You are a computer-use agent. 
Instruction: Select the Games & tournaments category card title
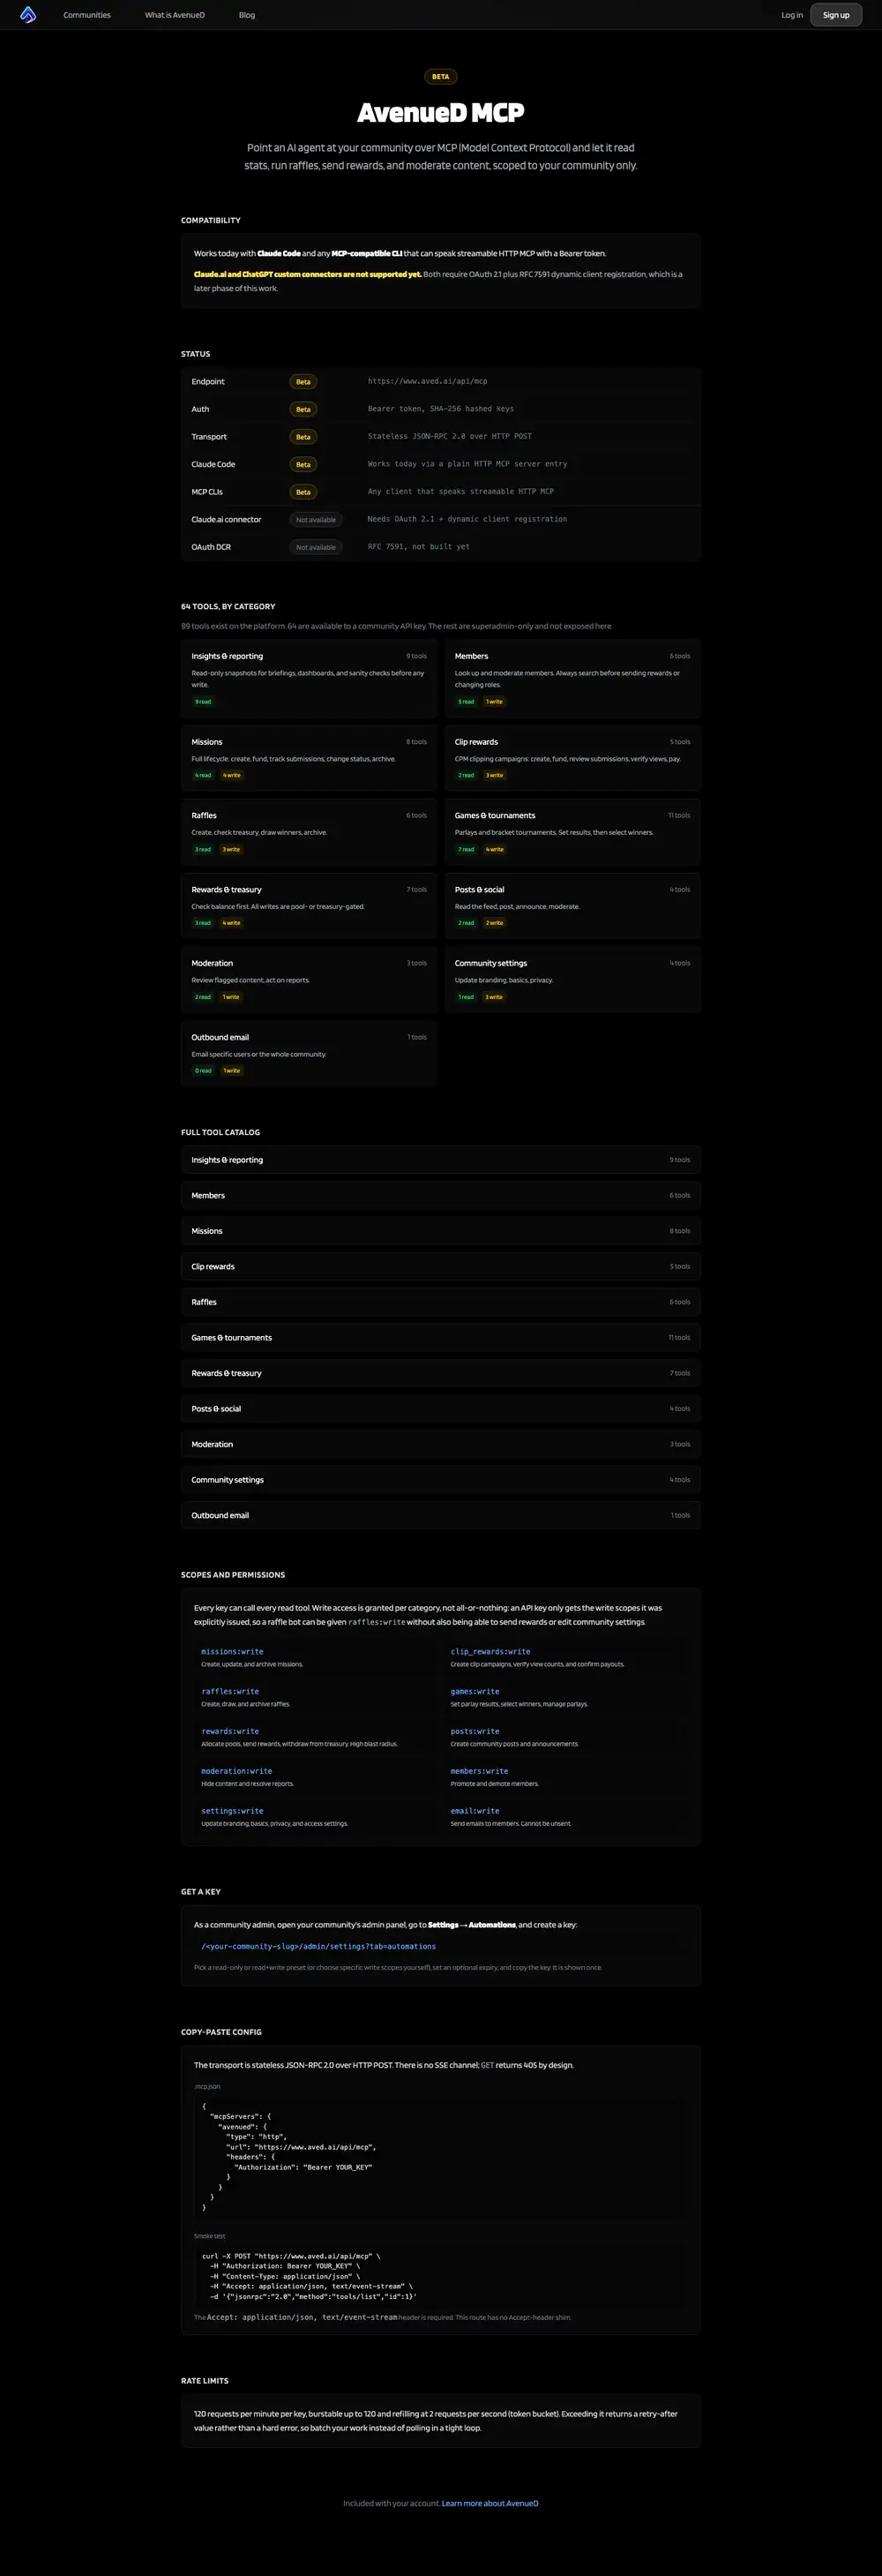point(495,816)
